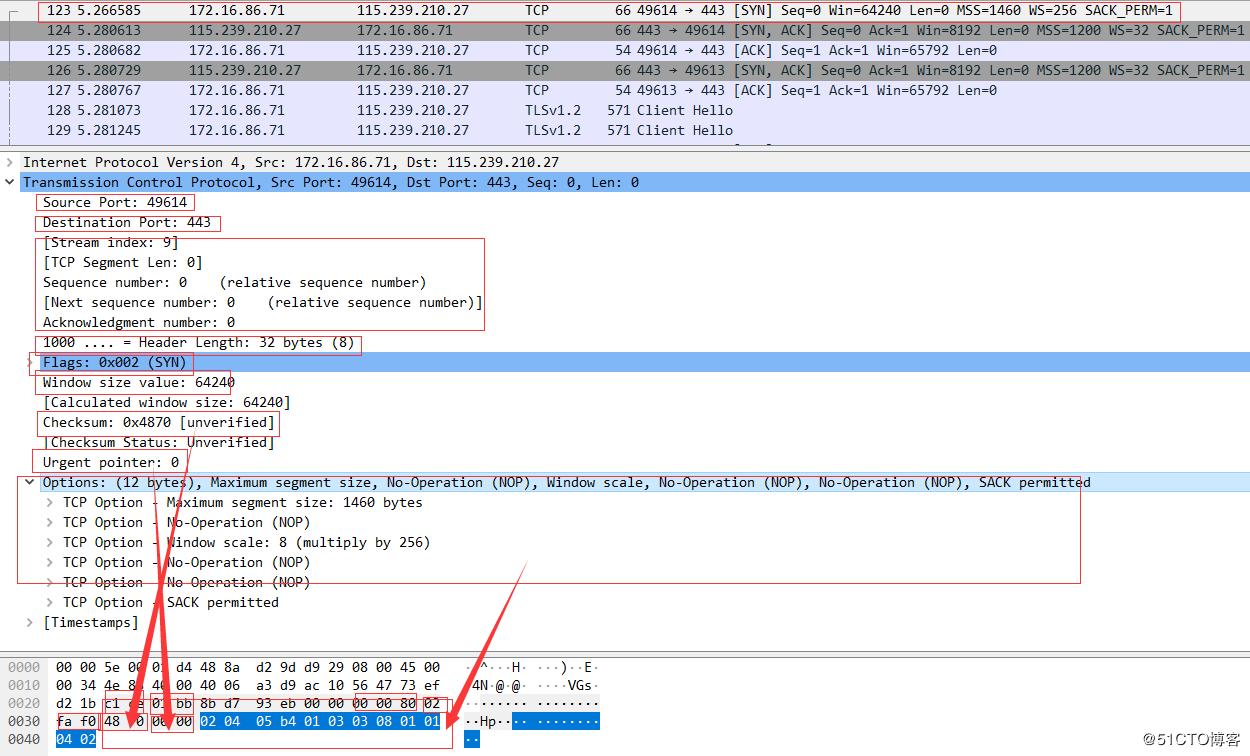
Task: Select packet 125 ACK row
Action: 400,50
